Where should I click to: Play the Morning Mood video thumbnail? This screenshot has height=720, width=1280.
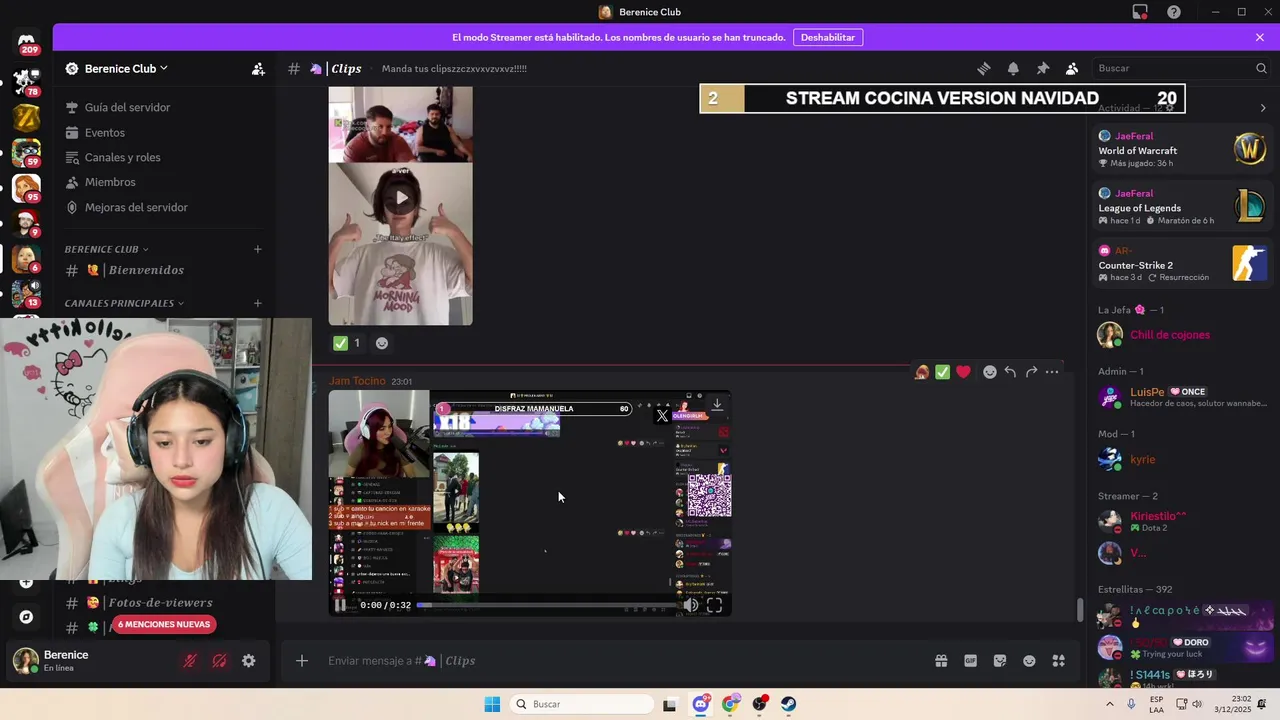[401, 198]
